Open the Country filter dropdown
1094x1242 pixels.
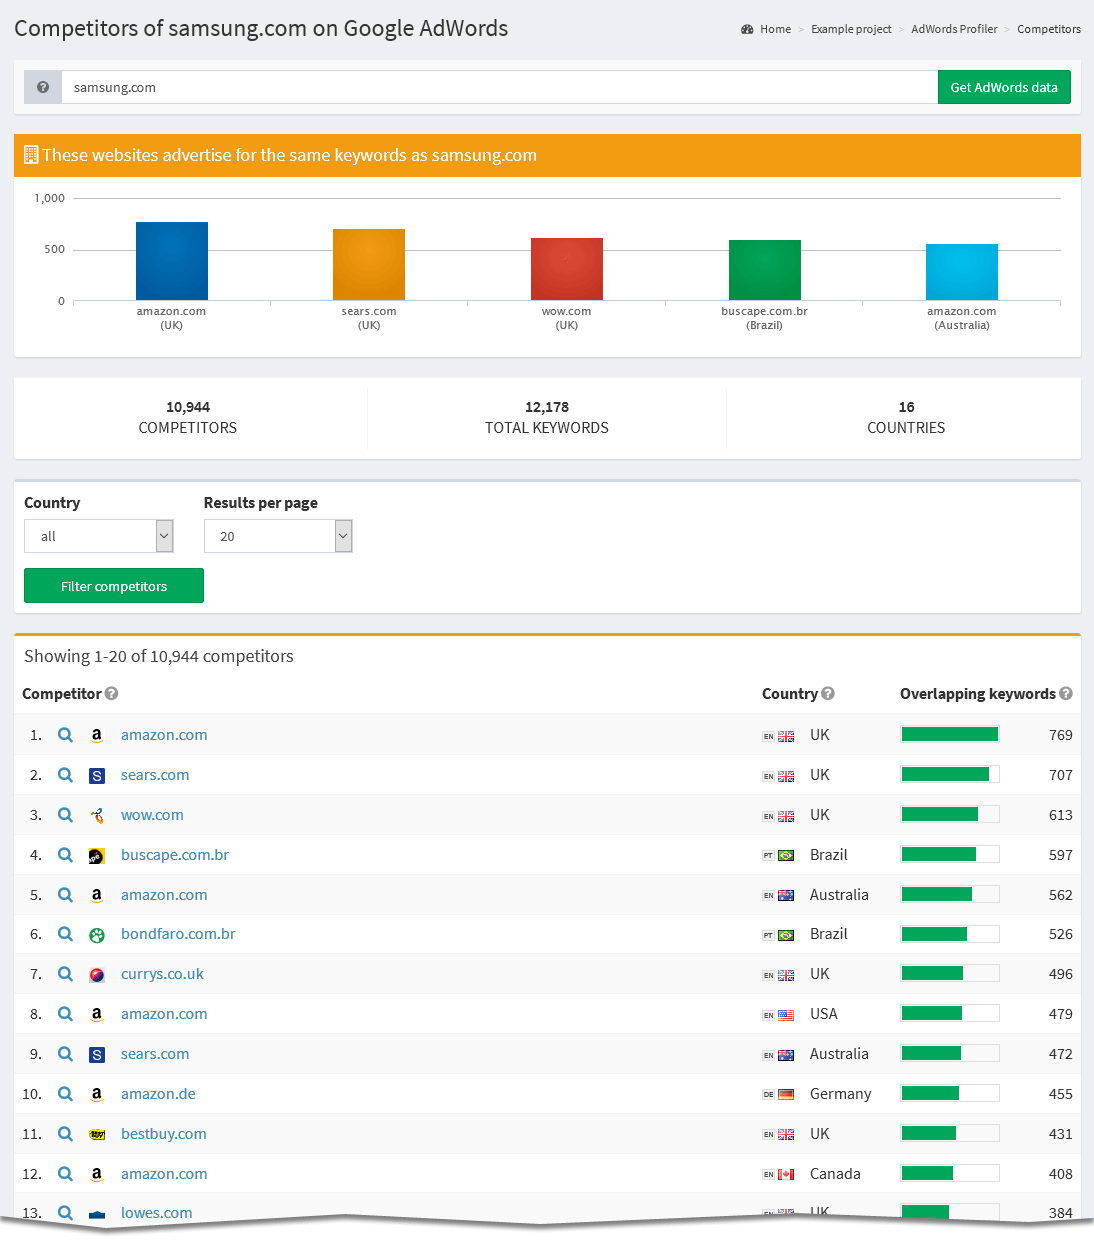point(98,536)
